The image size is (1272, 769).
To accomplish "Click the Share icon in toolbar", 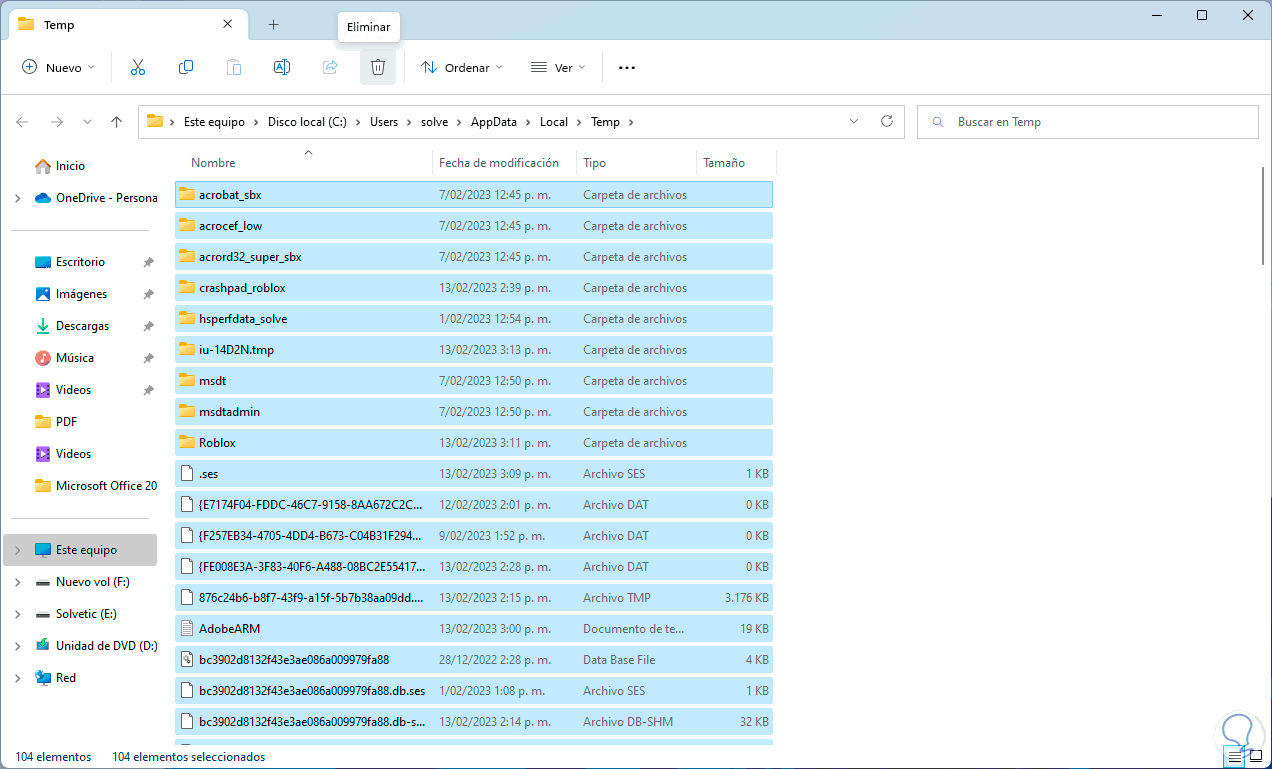I will click(x=330, y=67).
